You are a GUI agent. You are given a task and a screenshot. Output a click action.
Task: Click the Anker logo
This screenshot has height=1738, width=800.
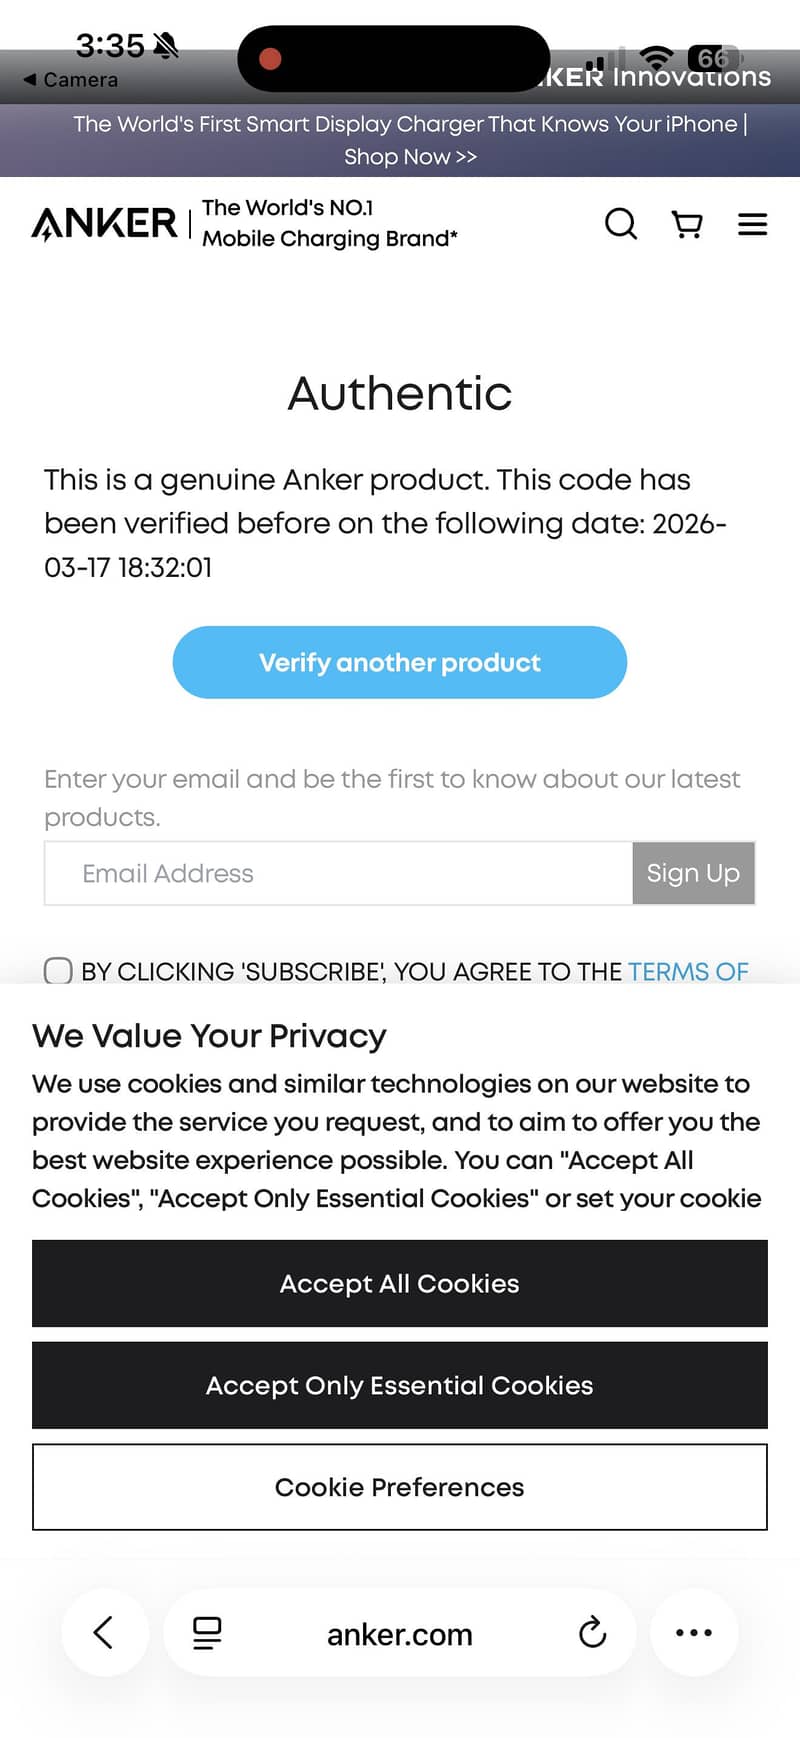tap(104, 223)
